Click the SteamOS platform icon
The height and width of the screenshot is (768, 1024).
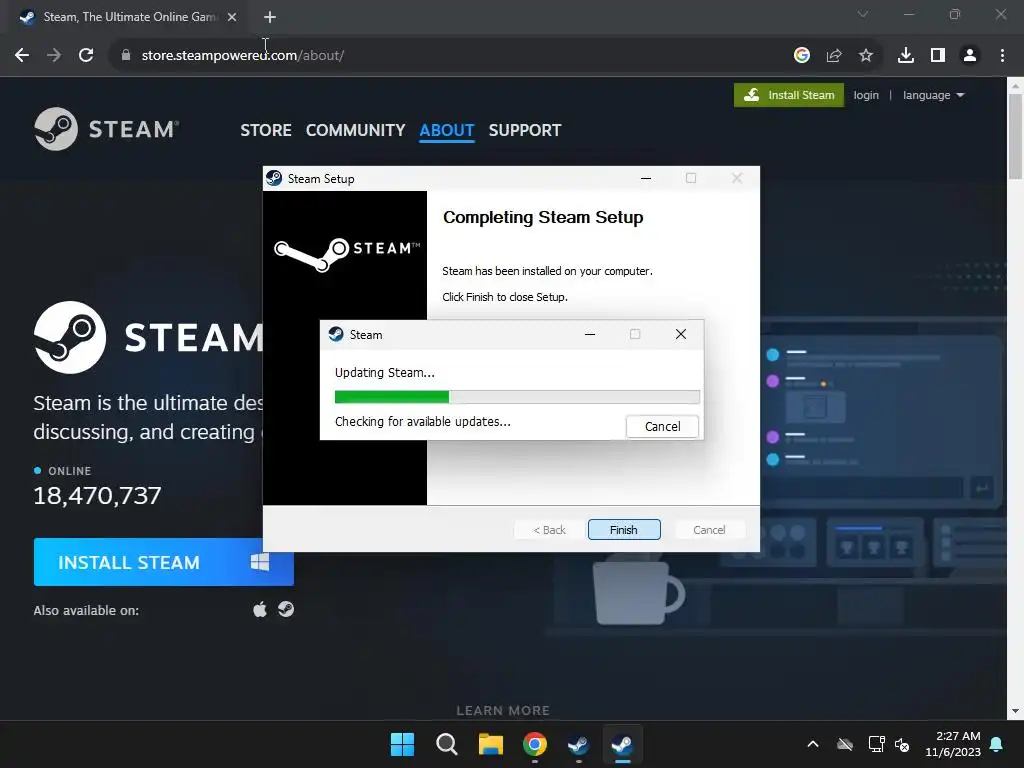[x=286, y=609]
